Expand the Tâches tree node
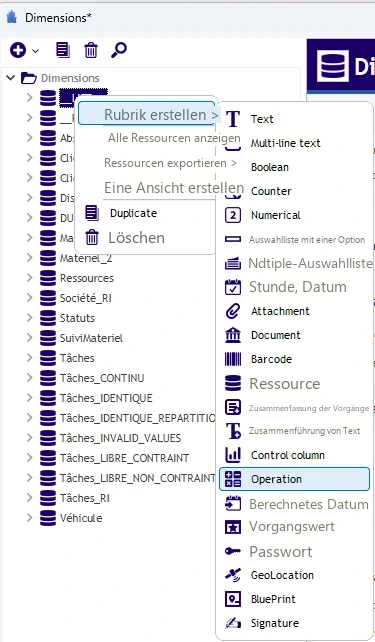The height and width of the screenshot is (642, 375). 29,358
